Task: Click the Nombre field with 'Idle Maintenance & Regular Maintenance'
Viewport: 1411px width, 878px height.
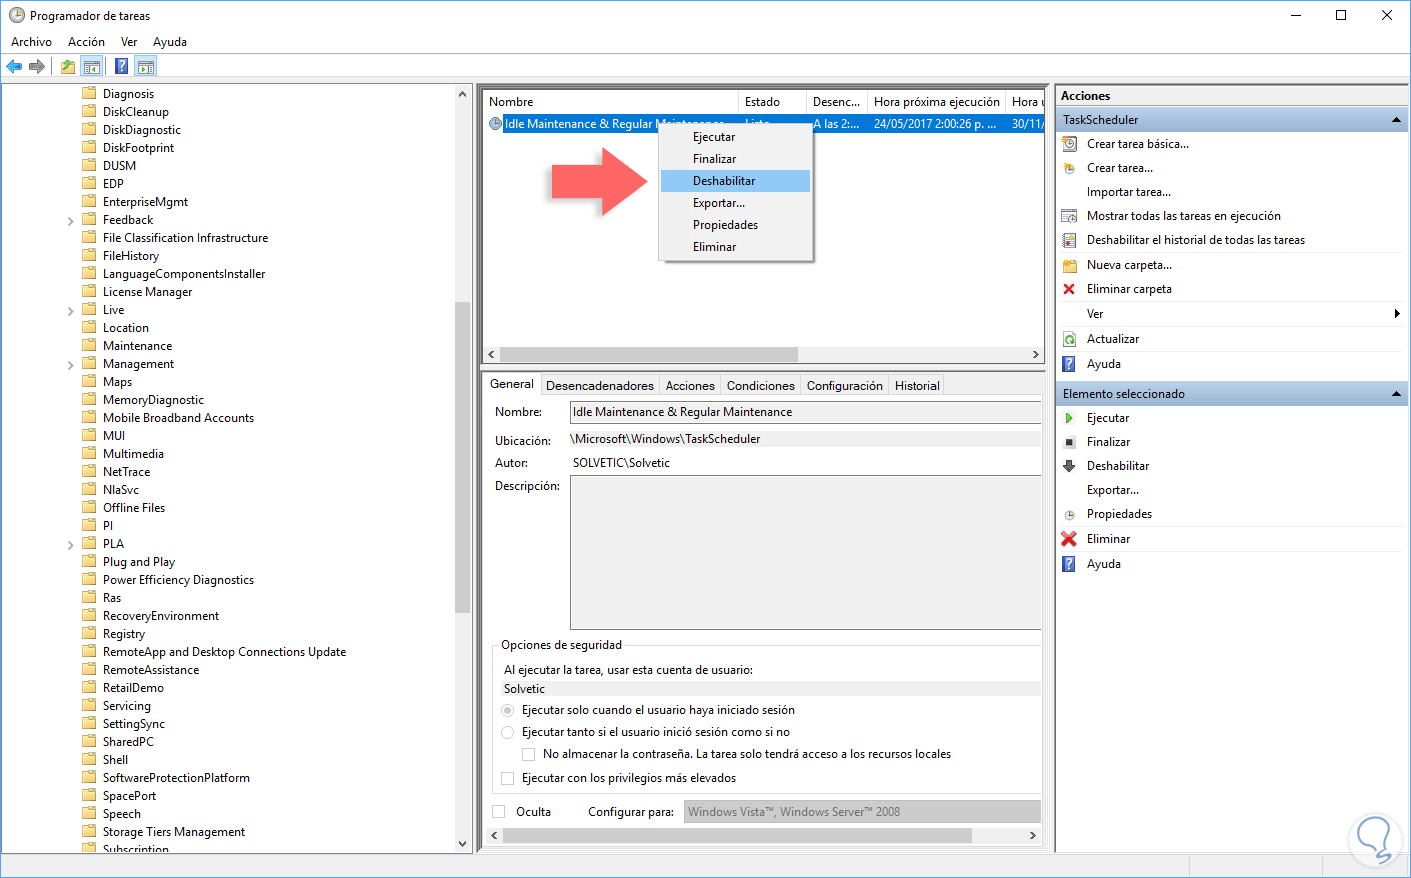Action: (x=805, y=412)
